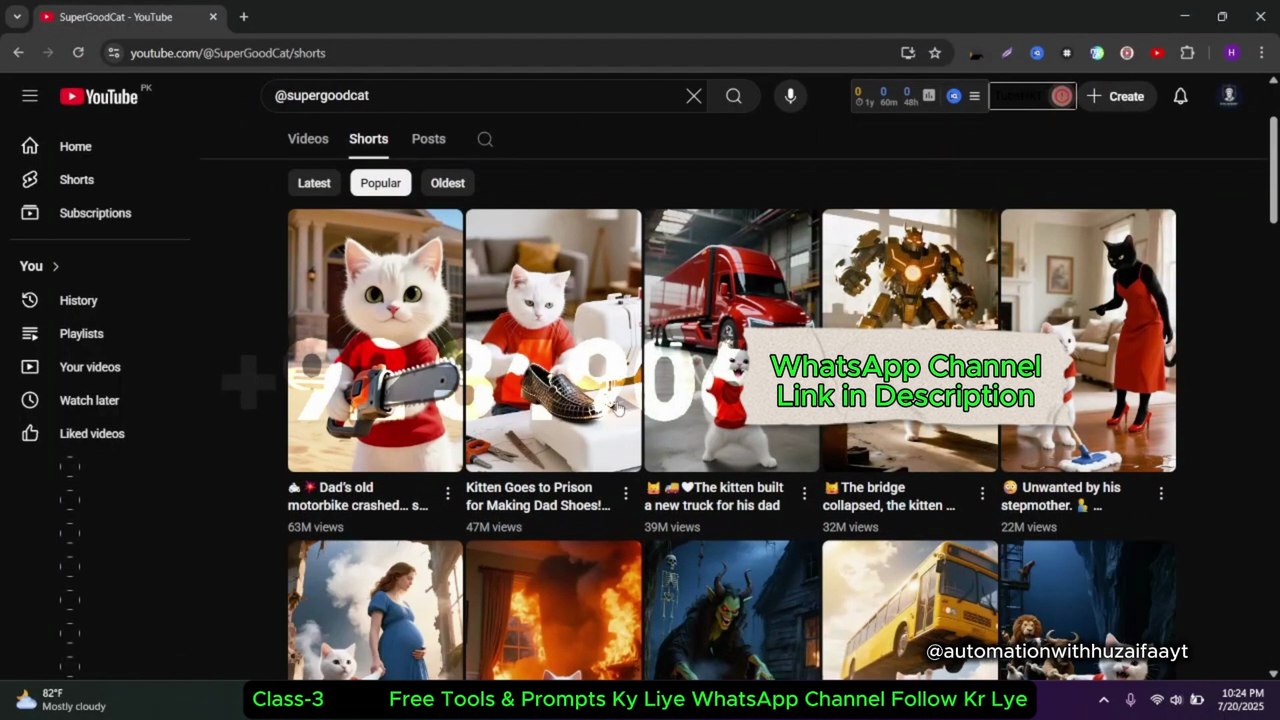Open the Chrome three-dot menu
The image size is (1280, 720).
tap(1260, 53)
